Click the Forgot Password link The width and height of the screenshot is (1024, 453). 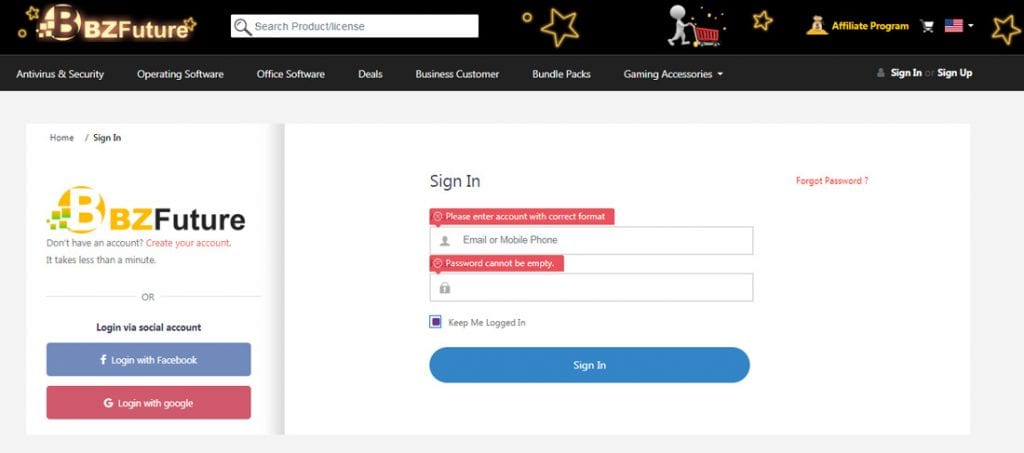pyautogui.click(x=831, y=181)
